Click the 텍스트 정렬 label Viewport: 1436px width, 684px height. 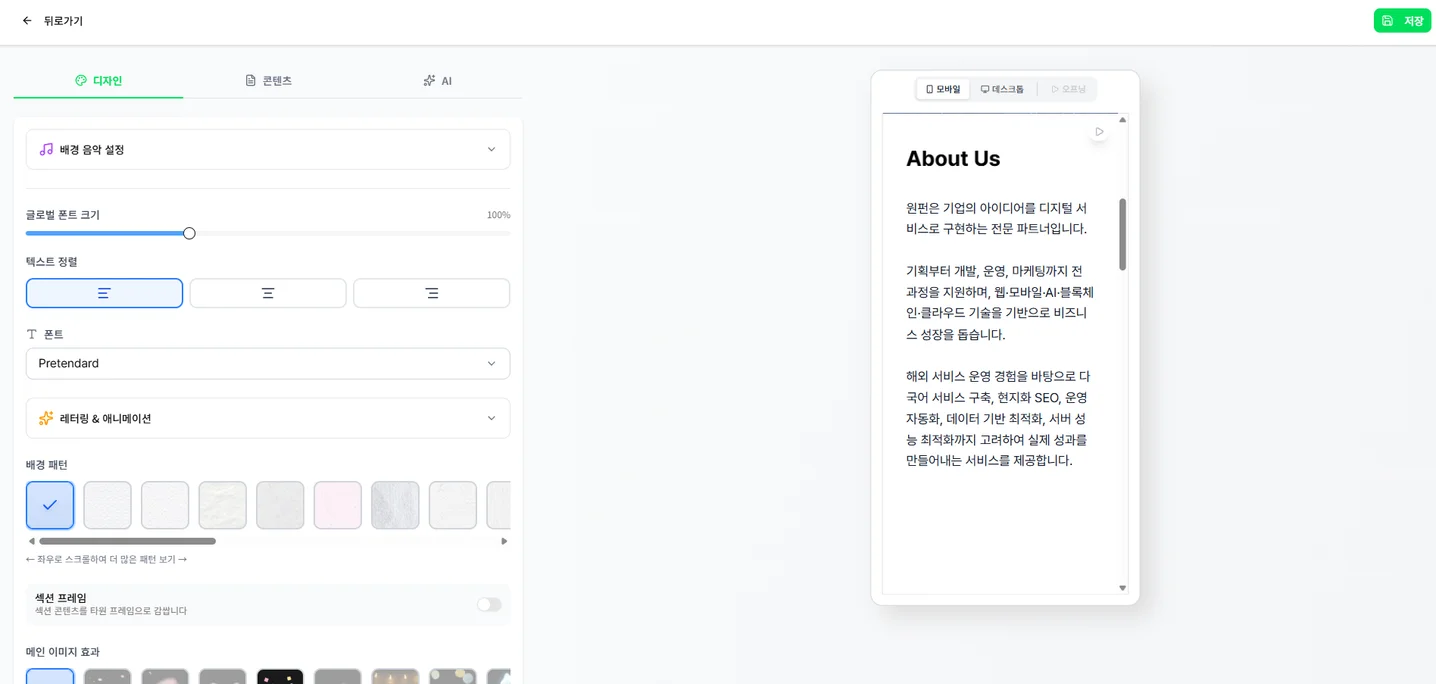pyautogui.click(x=52, y=262)
